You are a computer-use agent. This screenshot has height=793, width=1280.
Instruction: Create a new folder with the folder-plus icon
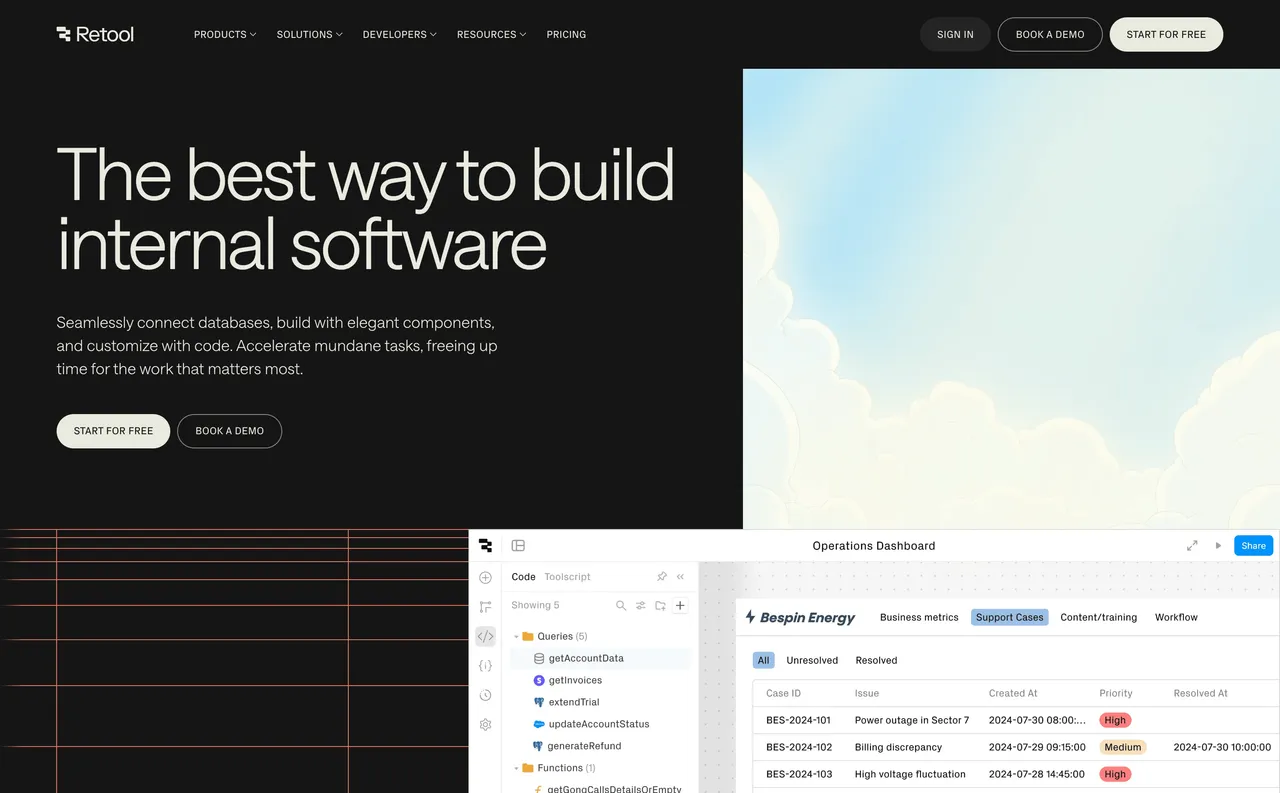660,605
